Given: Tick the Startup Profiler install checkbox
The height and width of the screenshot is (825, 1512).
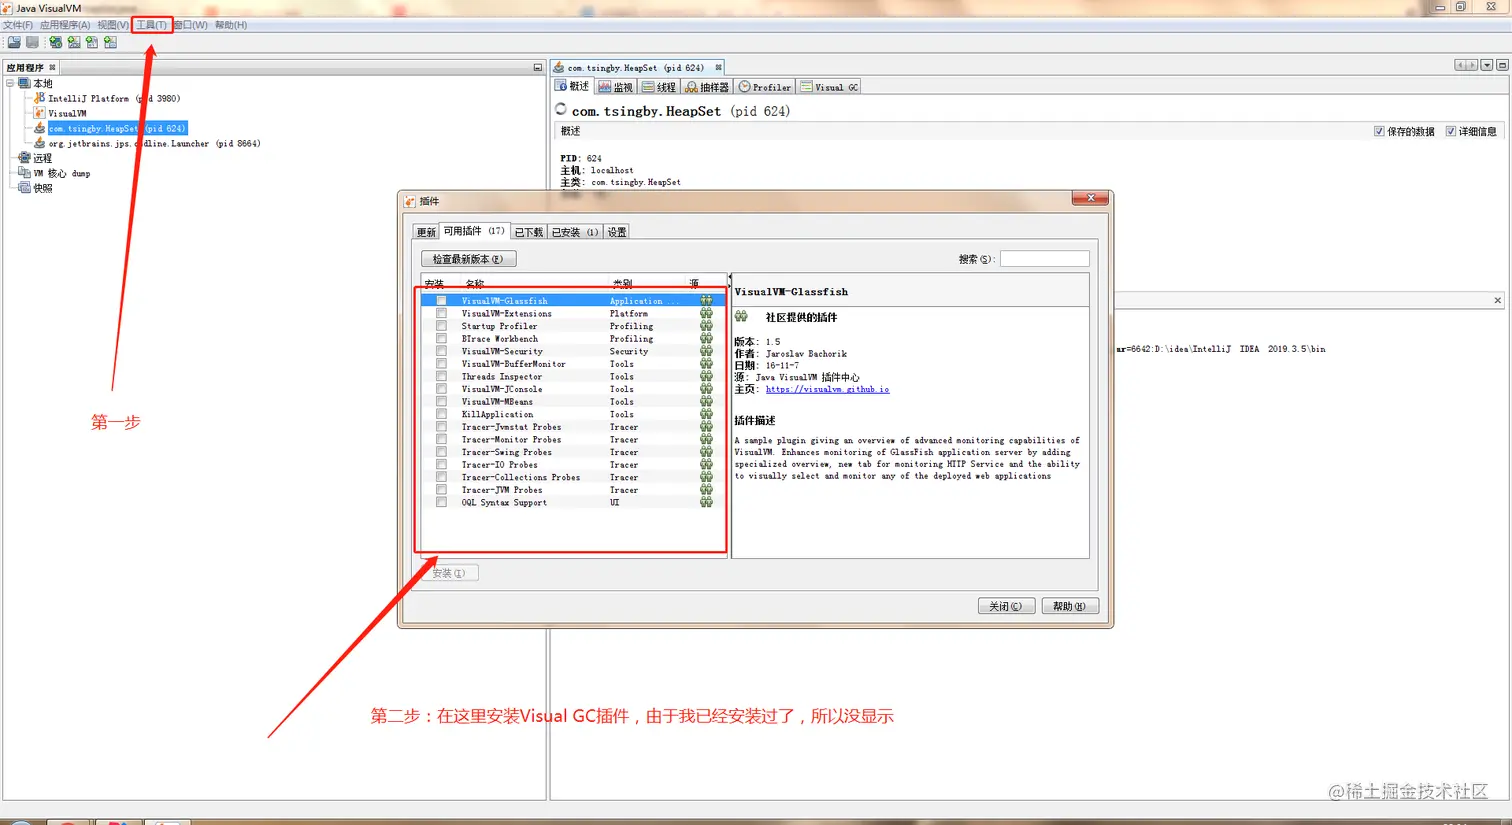Looking at the screenshot, I should (441, 326).
